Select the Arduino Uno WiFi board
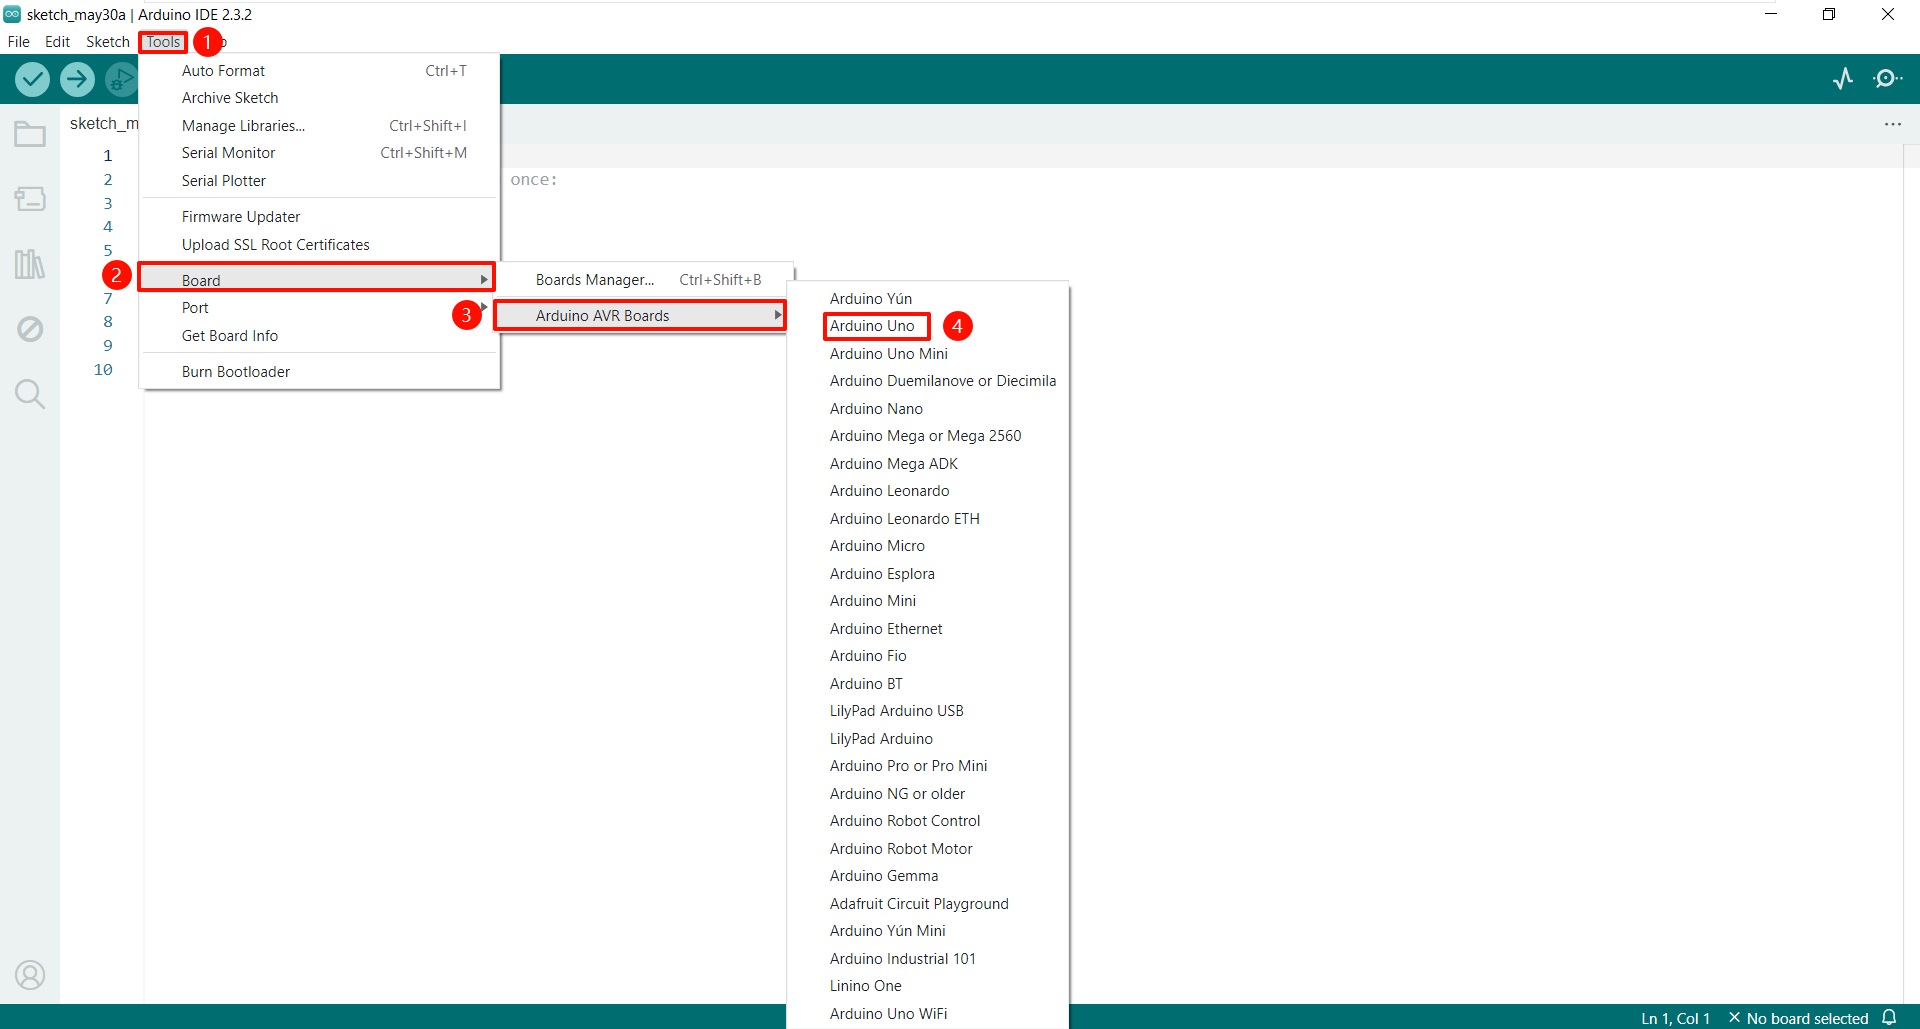The width and height of the screenshot is (1920, 1029). [x=928, y=1014]
